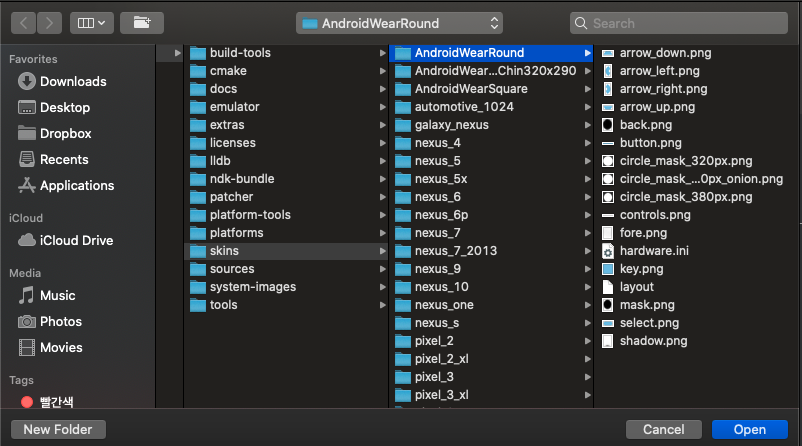Expand arrow next to tools folder

click(383, 305)
